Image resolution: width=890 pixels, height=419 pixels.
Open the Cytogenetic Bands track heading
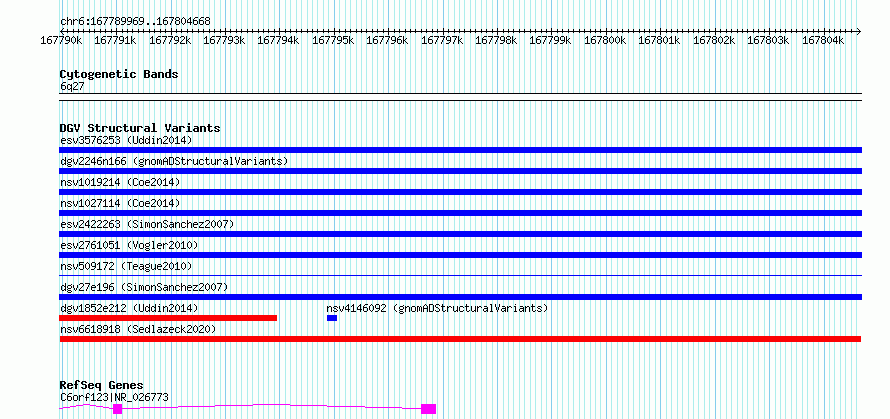[119, 74]
